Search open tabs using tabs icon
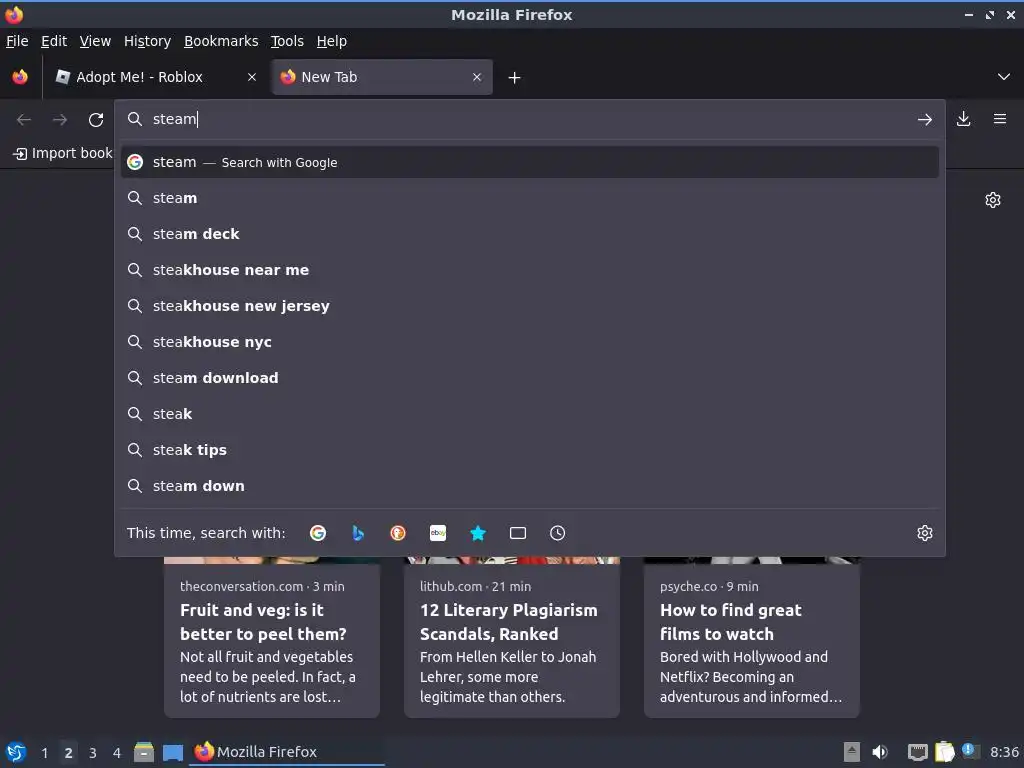 coord(518,533)
